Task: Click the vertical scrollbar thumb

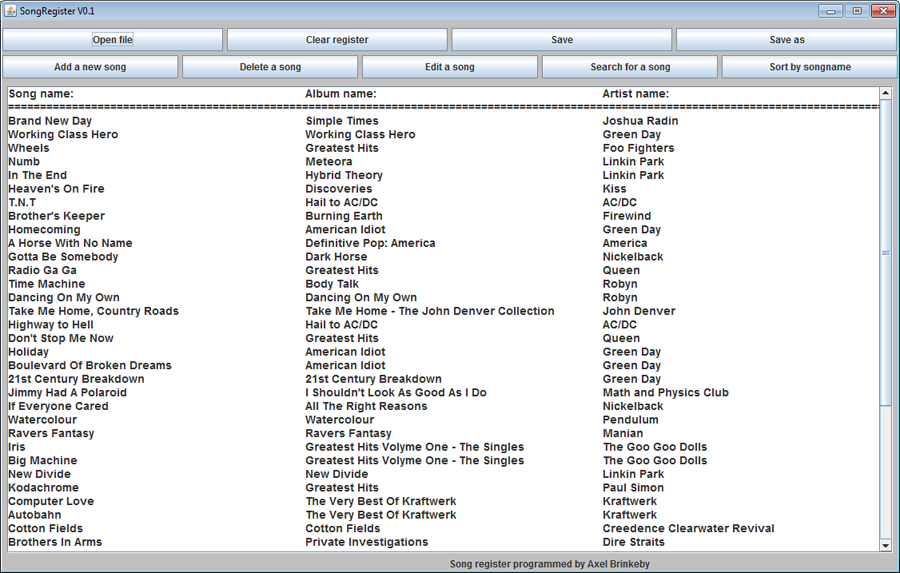Action: (885, 253)
